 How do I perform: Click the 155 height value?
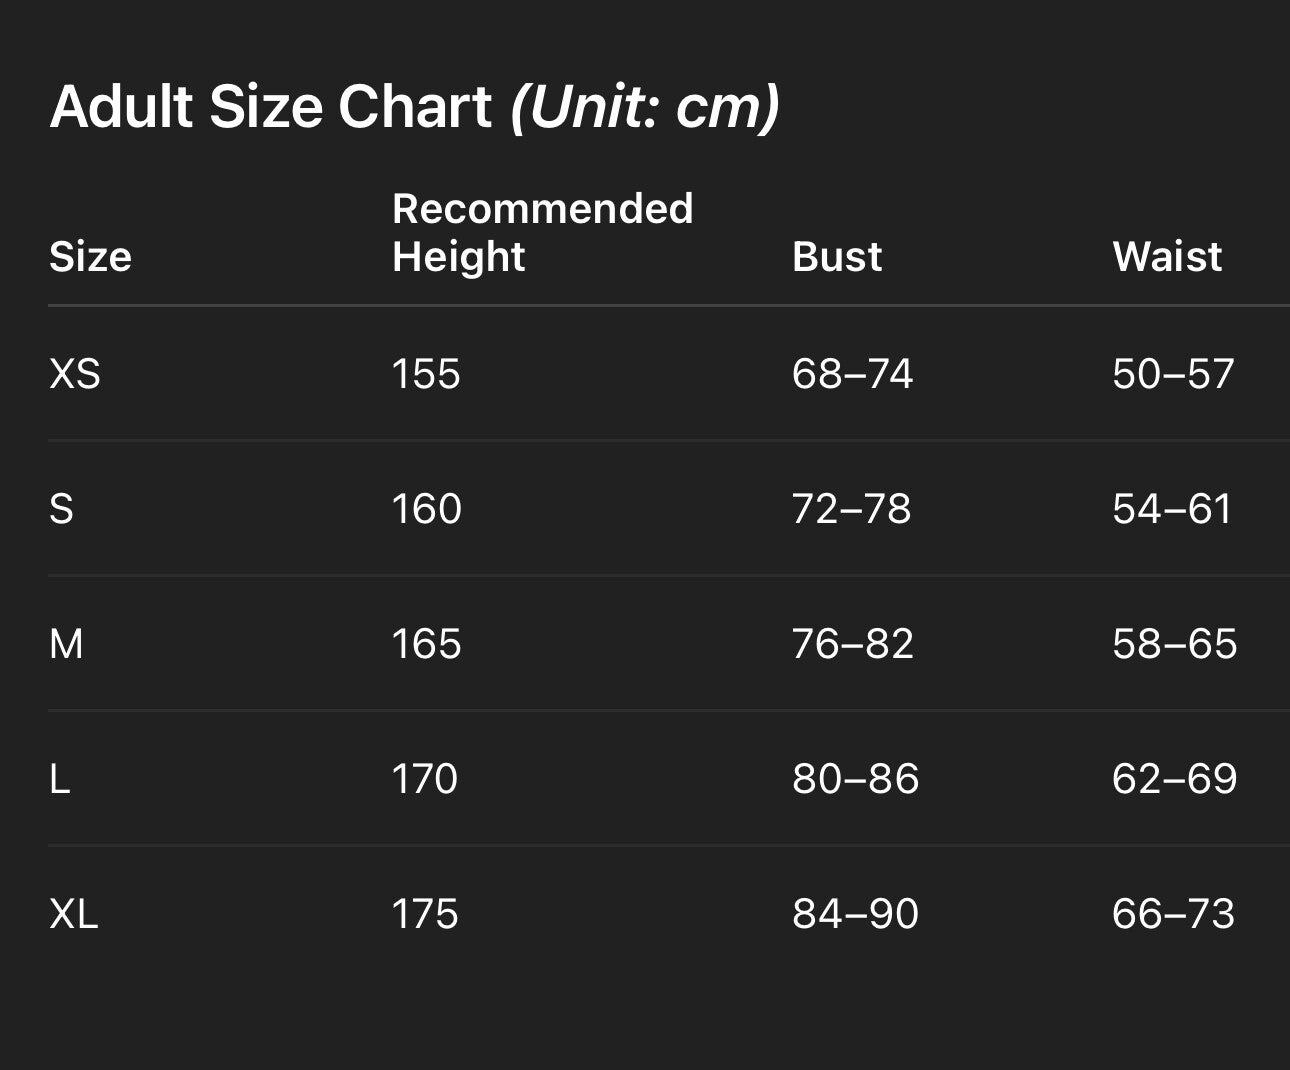coord(426,374)
